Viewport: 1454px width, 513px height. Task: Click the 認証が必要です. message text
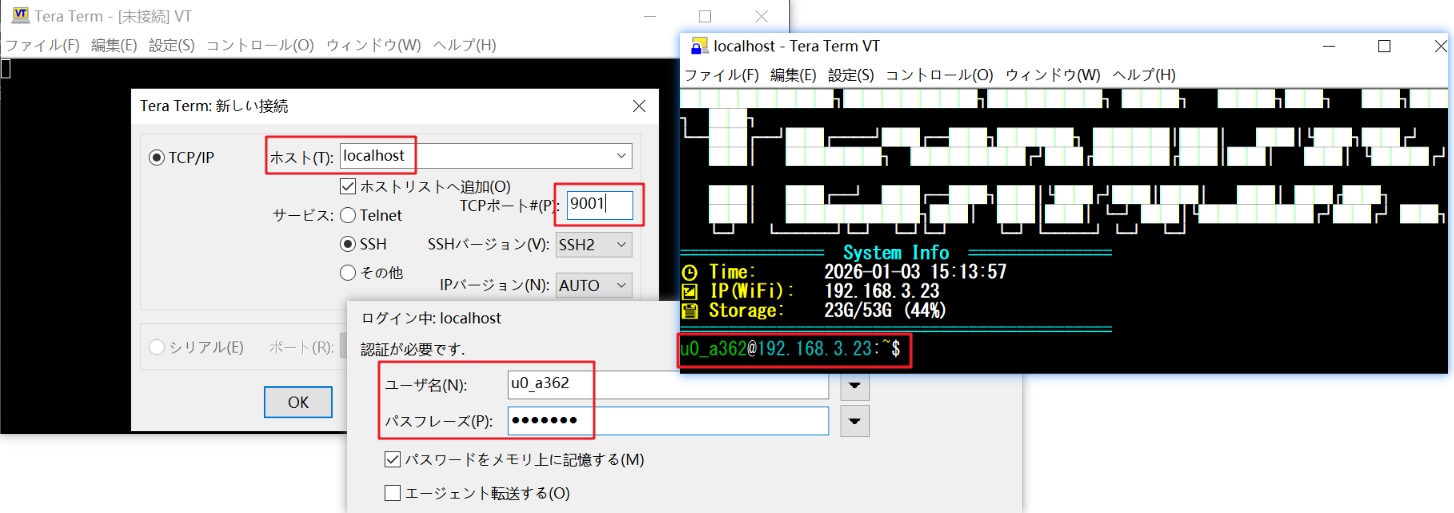(x=413, y=349)
